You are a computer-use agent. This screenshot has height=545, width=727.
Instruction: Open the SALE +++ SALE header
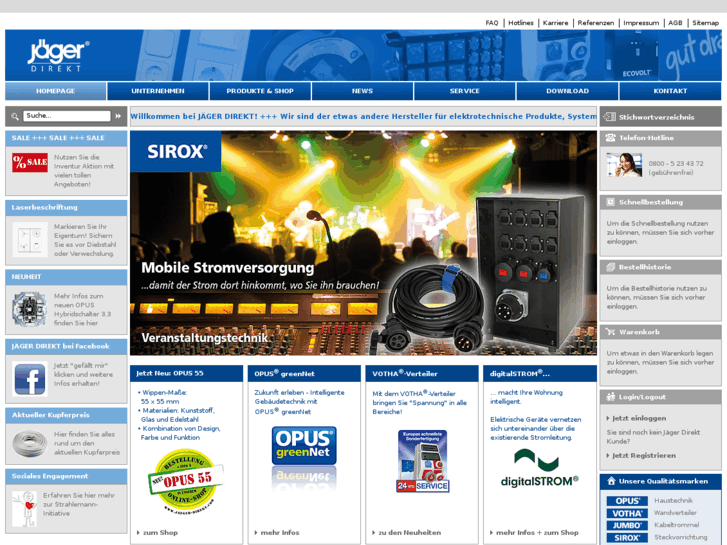click(x=66, y=138)
